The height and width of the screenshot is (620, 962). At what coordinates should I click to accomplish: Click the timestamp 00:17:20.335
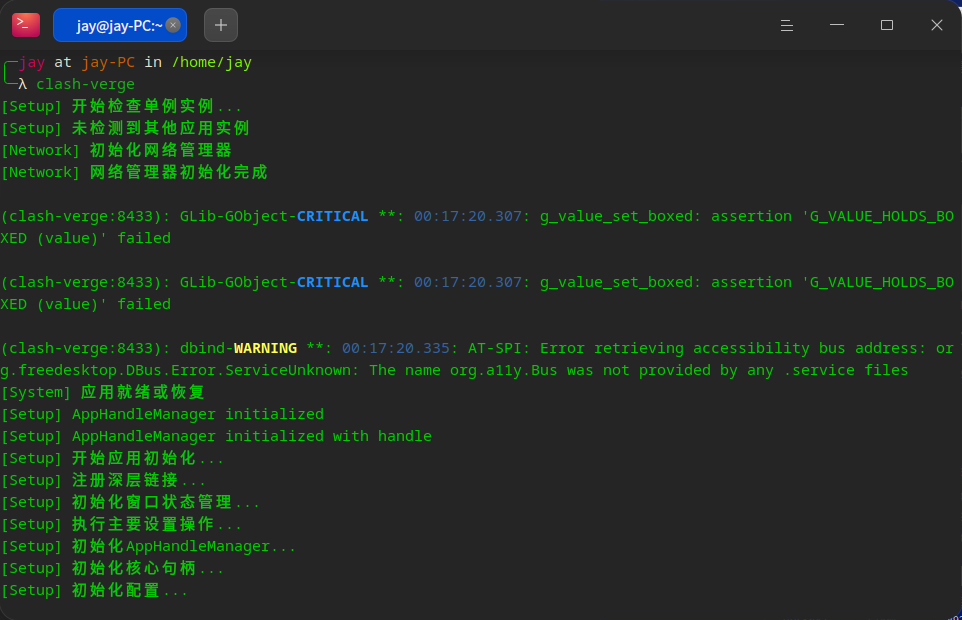pyautogui.click(x=396, y=348)
